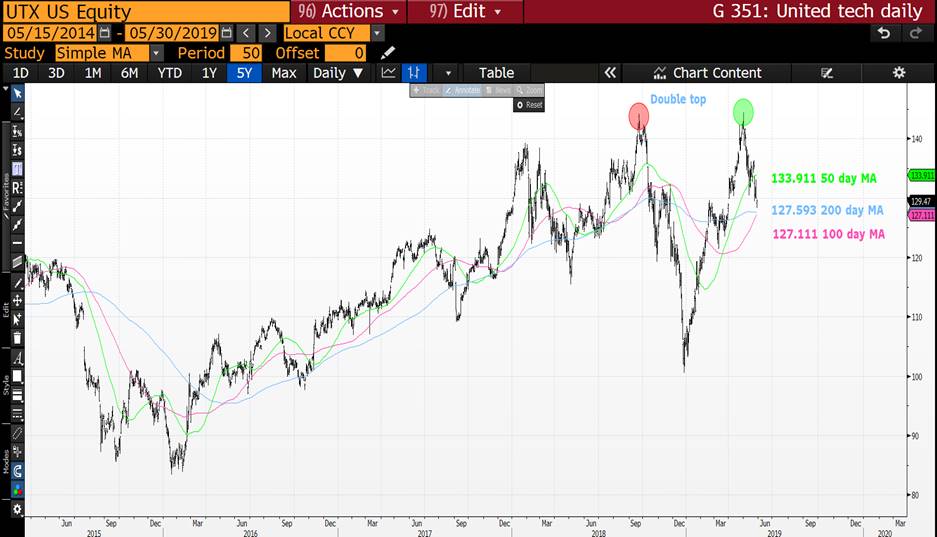
Task: Open the text font style tool
Action: [x=17, y=358]
